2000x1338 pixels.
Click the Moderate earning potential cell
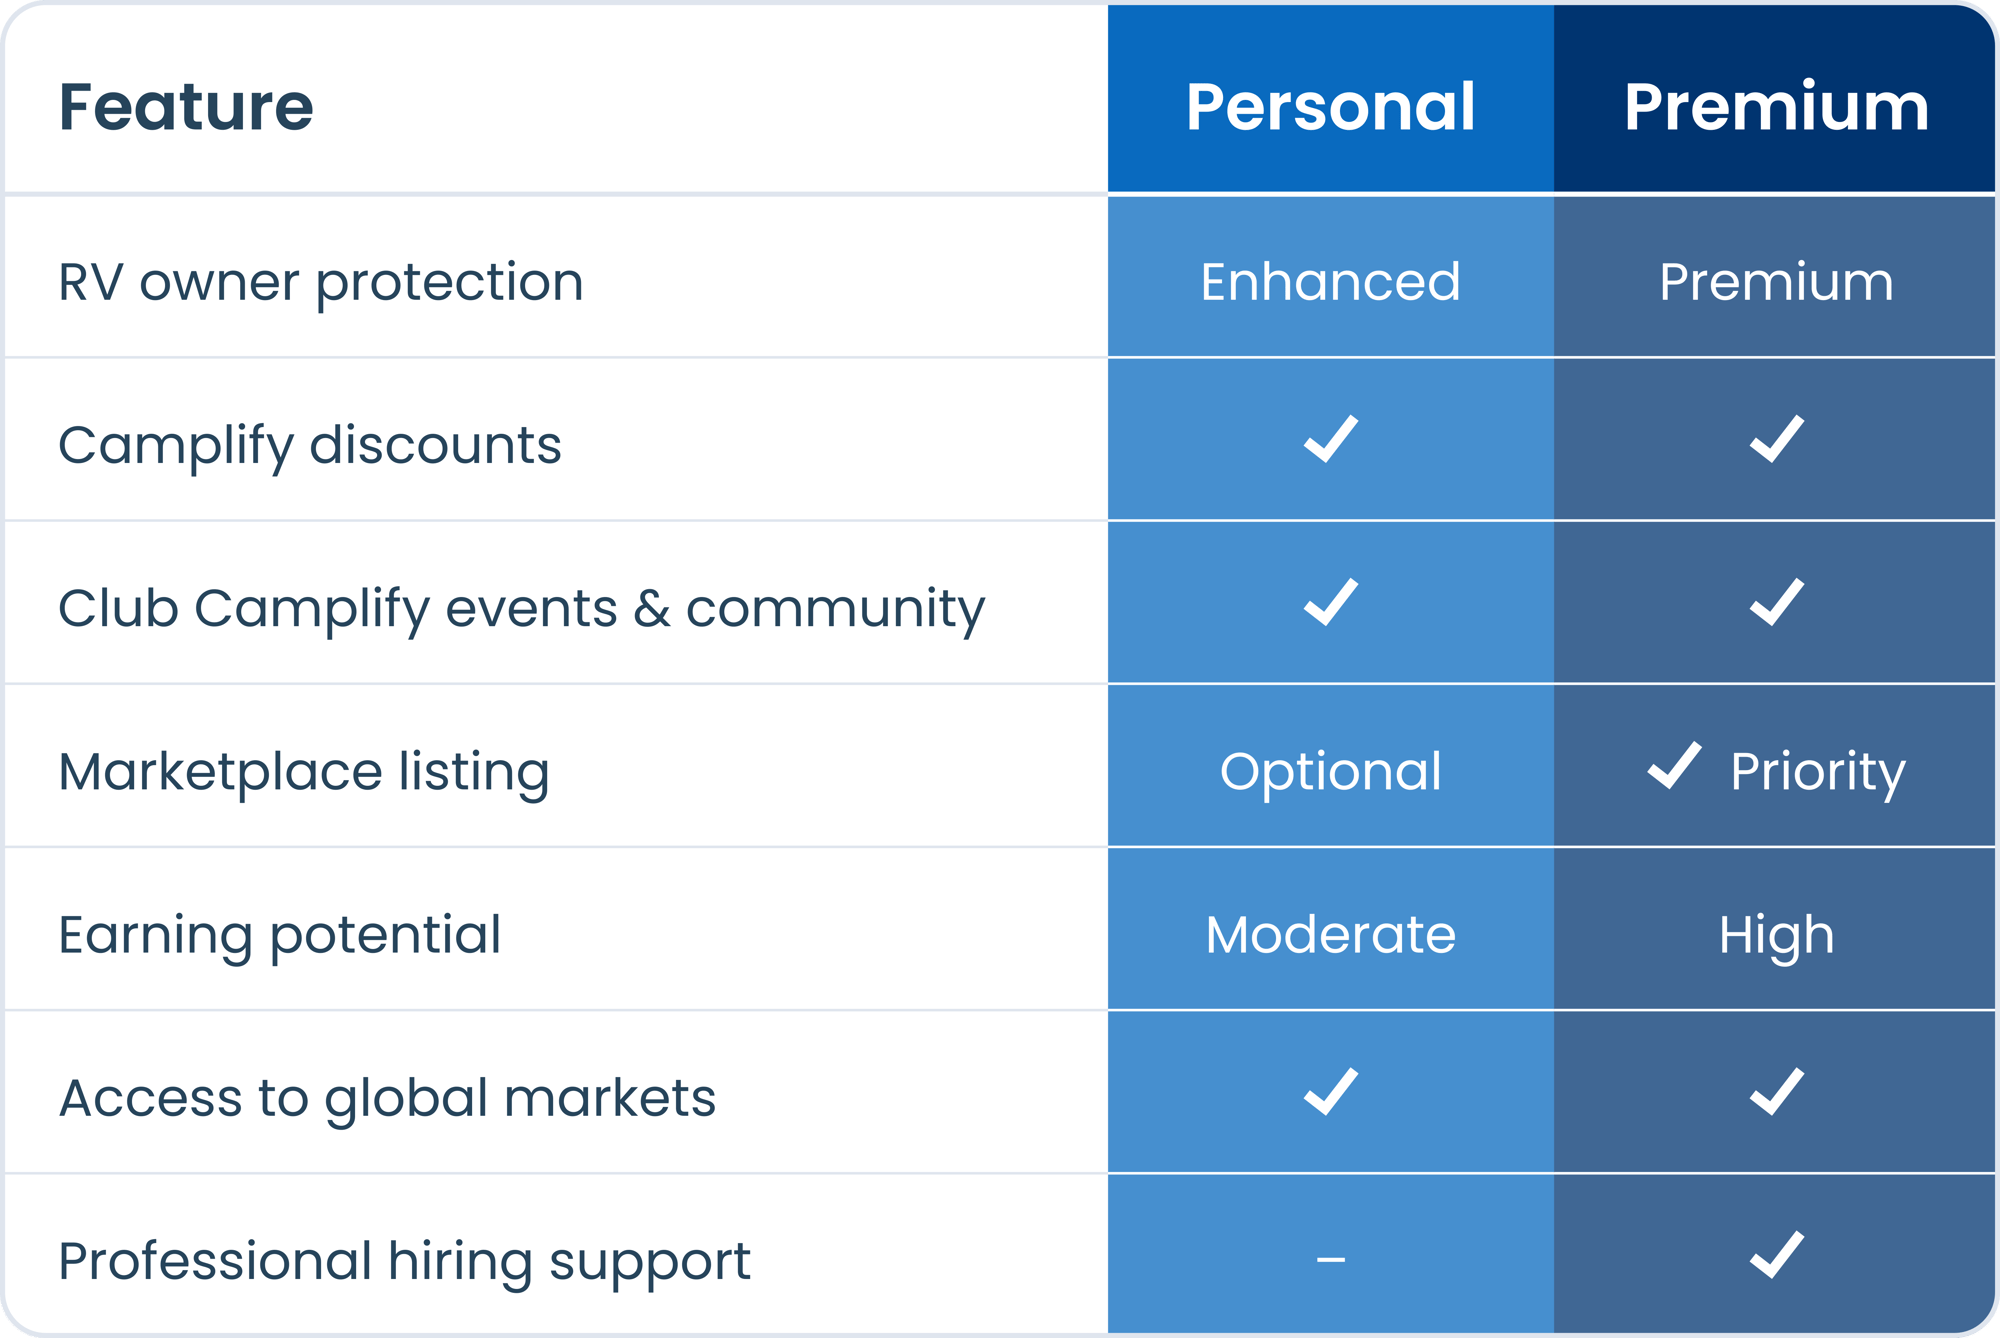coord(1331,929)
